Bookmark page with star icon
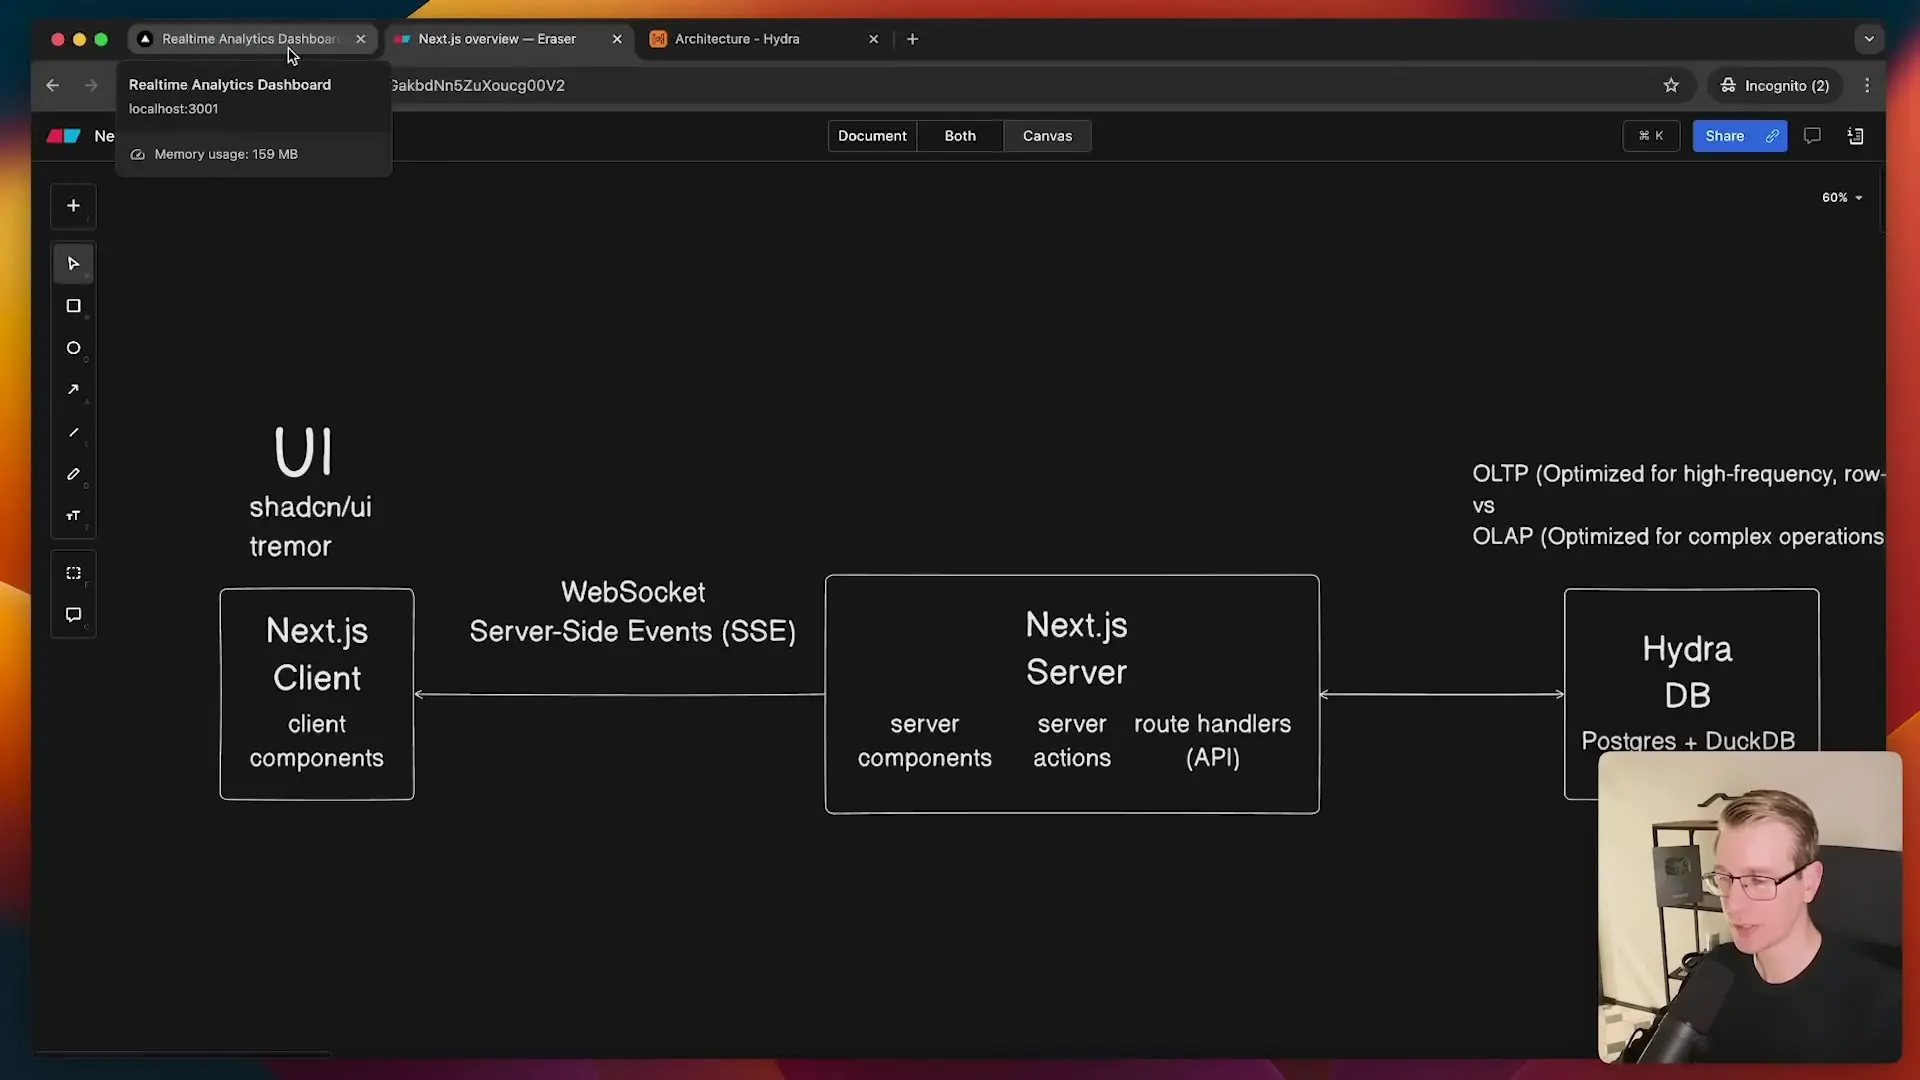 pos(1671,86)
